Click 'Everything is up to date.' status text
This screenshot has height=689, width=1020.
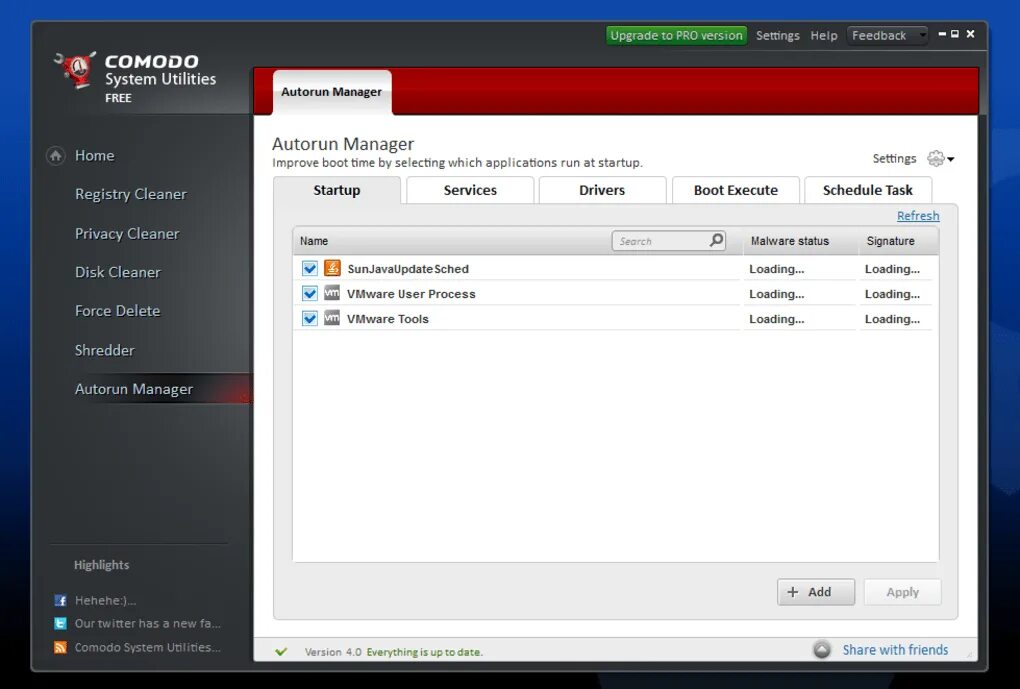(425, 652)
